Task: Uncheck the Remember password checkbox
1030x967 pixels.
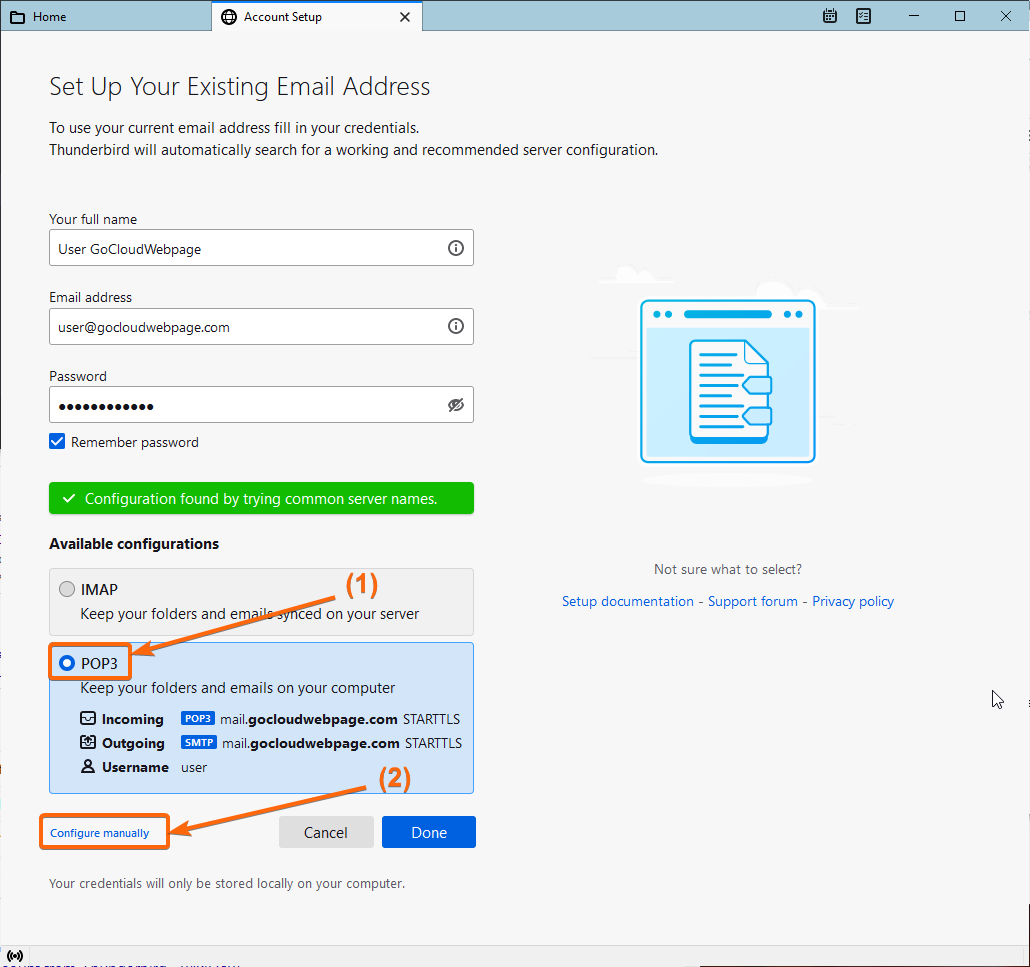Action: tap(57, 441)
